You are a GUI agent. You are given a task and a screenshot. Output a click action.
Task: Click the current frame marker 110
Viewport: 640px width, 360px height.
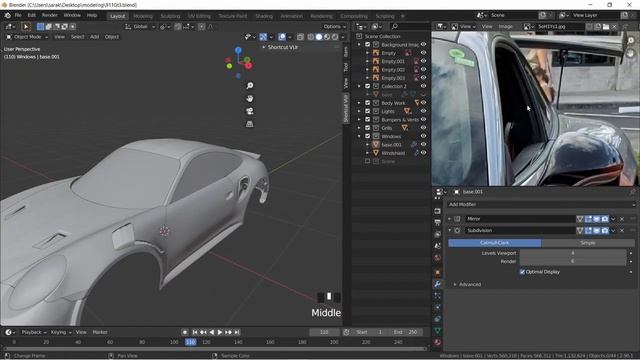[x=191, y=342]
